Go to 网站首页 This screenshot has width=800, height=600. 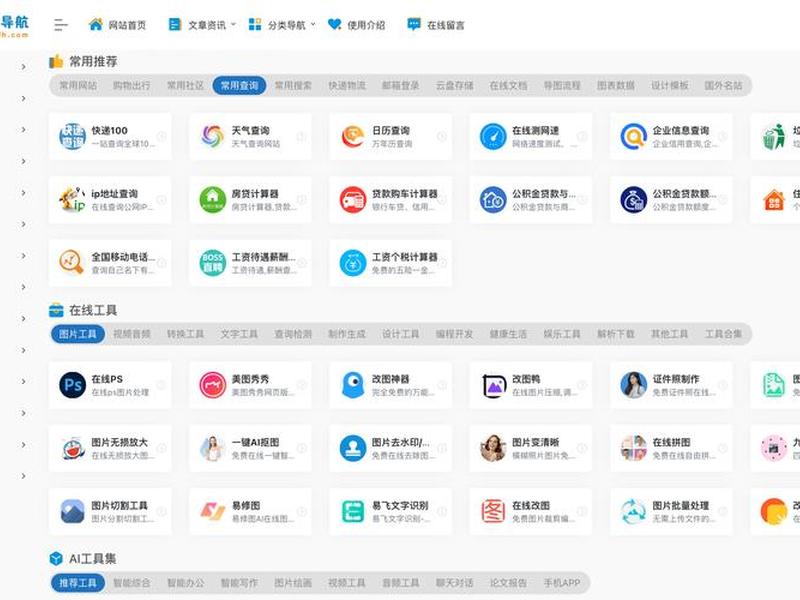tap(117, 24)
